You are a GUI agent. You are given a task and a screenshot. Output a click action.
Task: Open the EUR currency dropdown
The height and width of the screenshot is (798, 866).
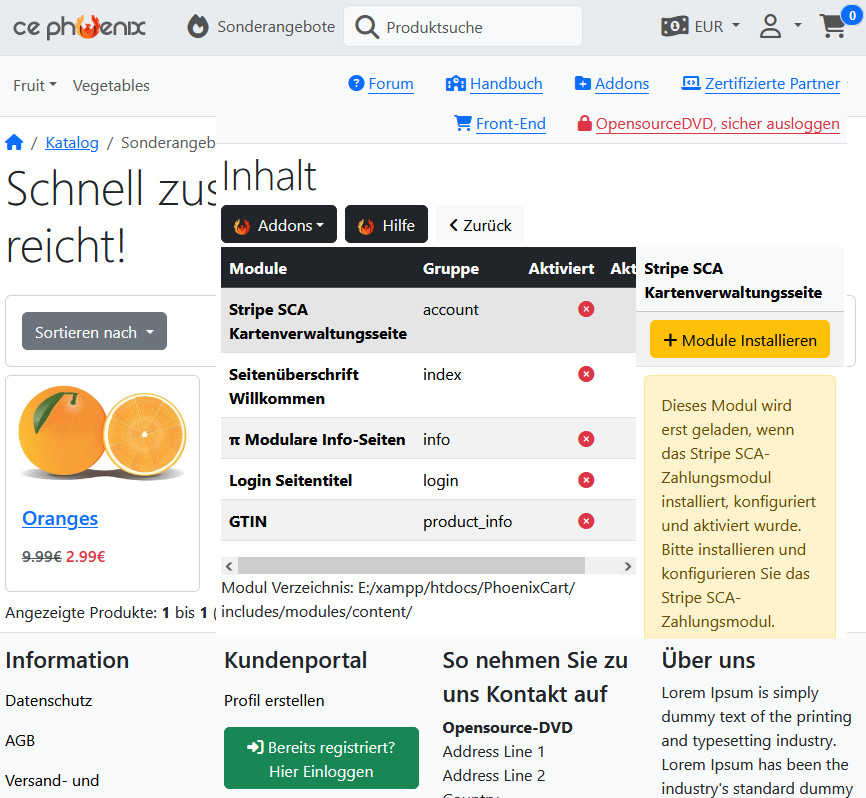(700, 27)
